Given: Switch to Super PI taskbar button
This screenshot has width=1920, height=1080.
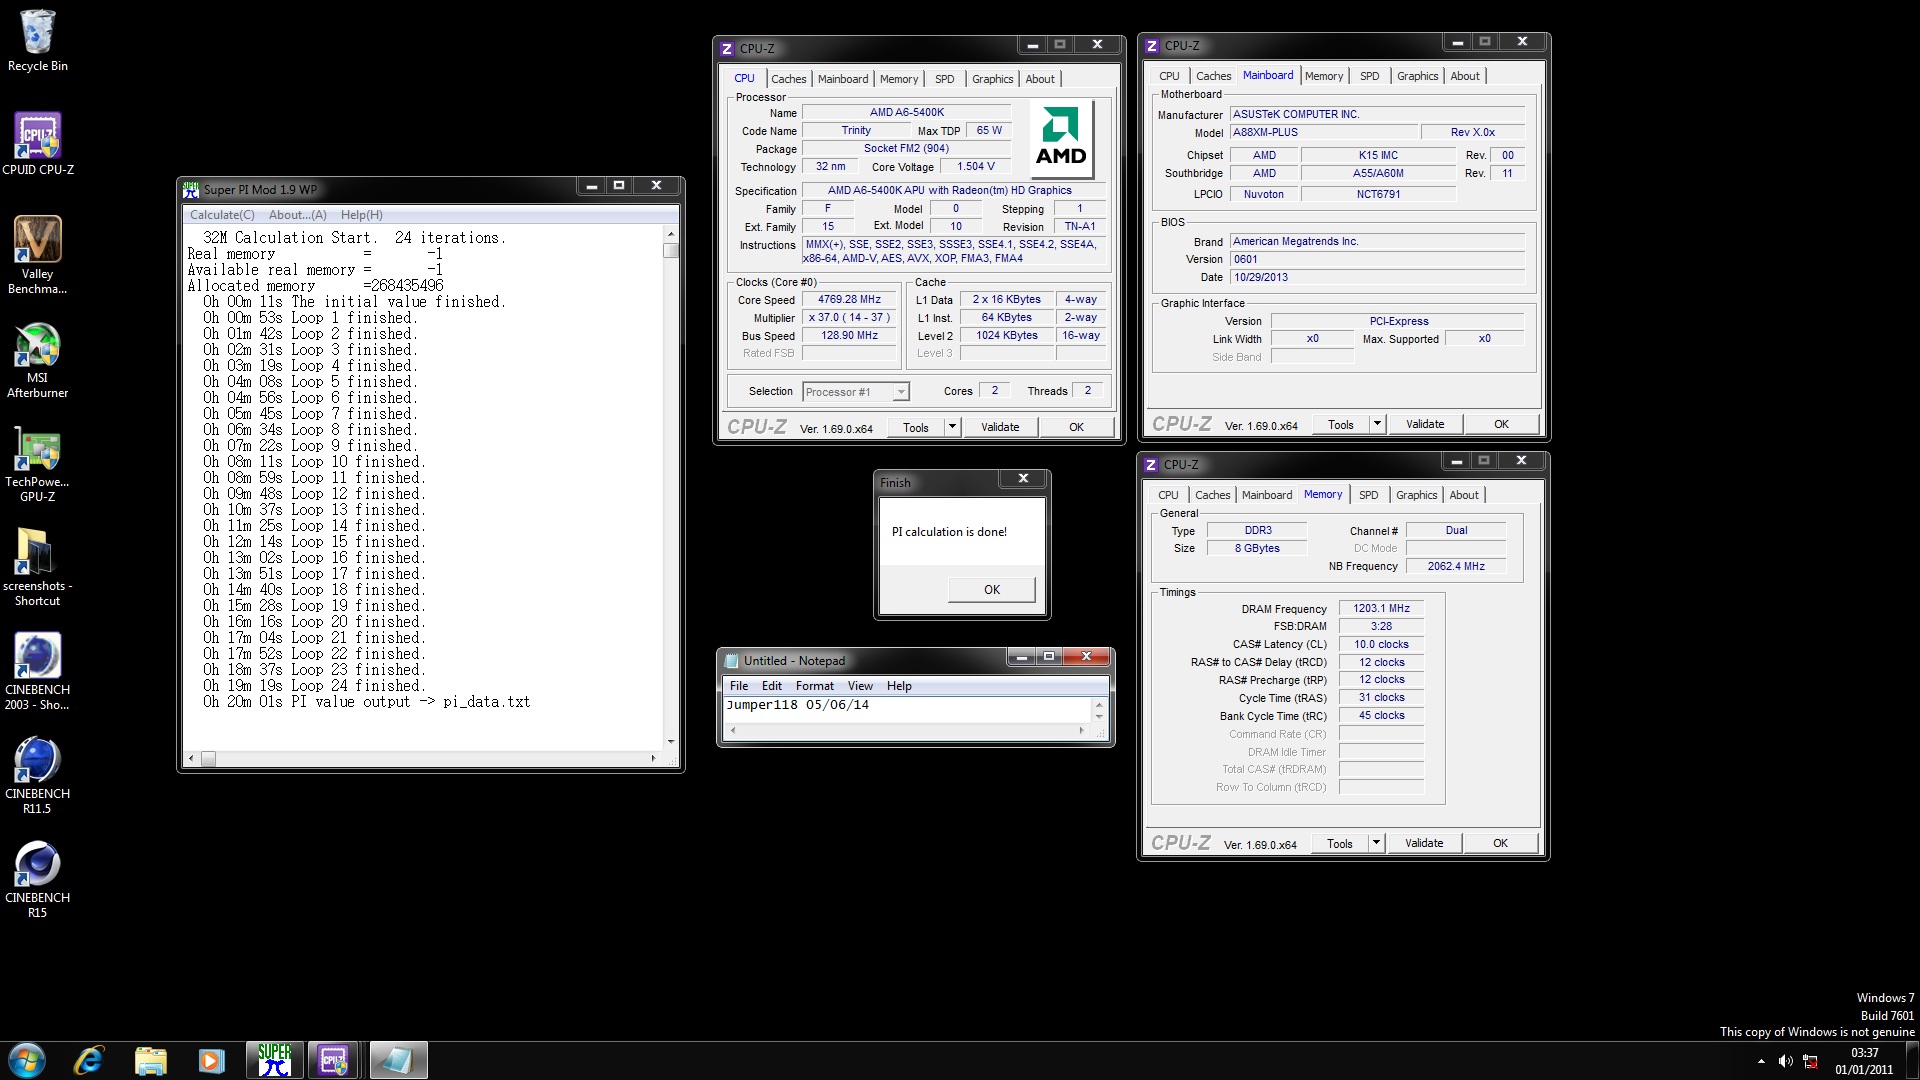Looking at the screenshot, I should pos(274,1060).
